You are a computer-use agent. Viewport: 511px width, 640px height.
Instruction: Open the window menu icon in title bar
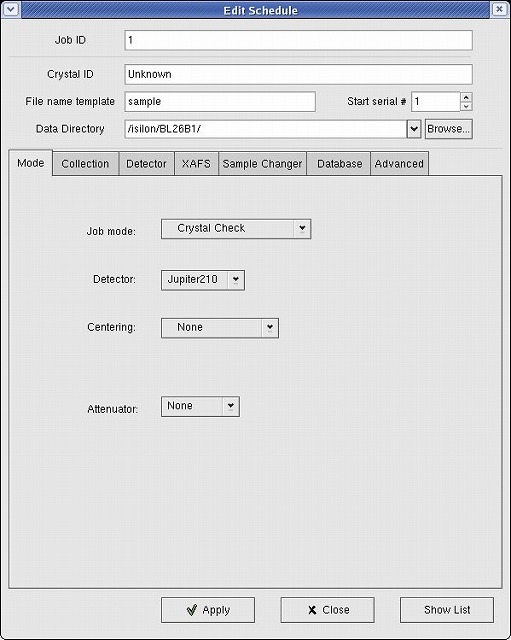11,9
